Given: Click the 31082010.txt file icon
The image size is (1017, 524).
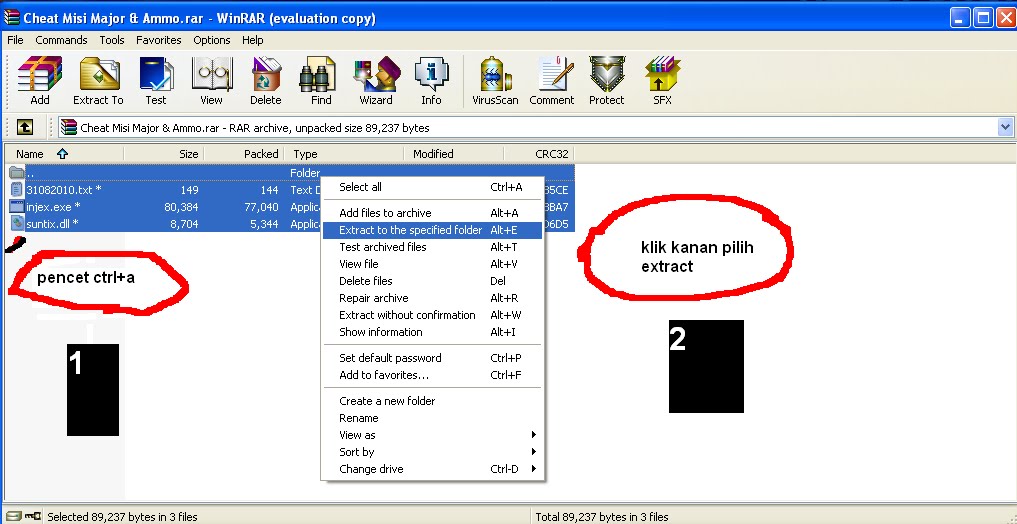Looking at the screenshot, I should [x=17, y=190].
